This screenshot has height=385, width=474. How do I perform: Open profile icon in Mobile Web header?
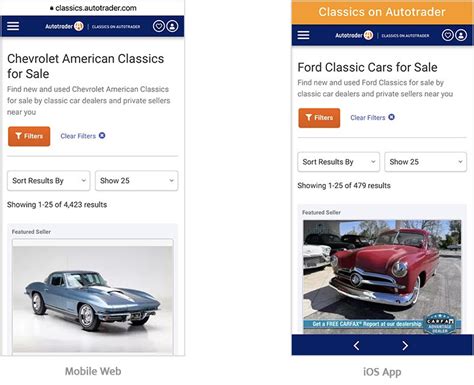pos(172,26)
